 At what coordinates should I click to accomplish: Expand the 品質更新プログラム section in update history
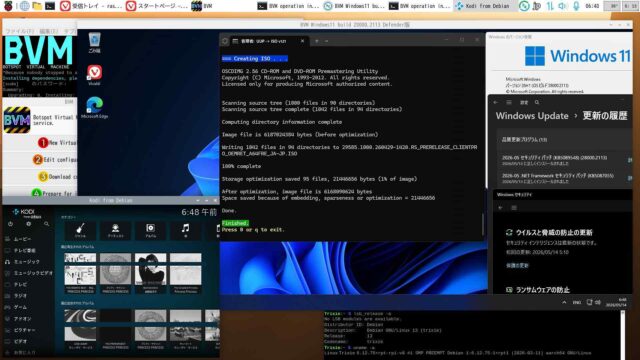click(x=565, y=140)
